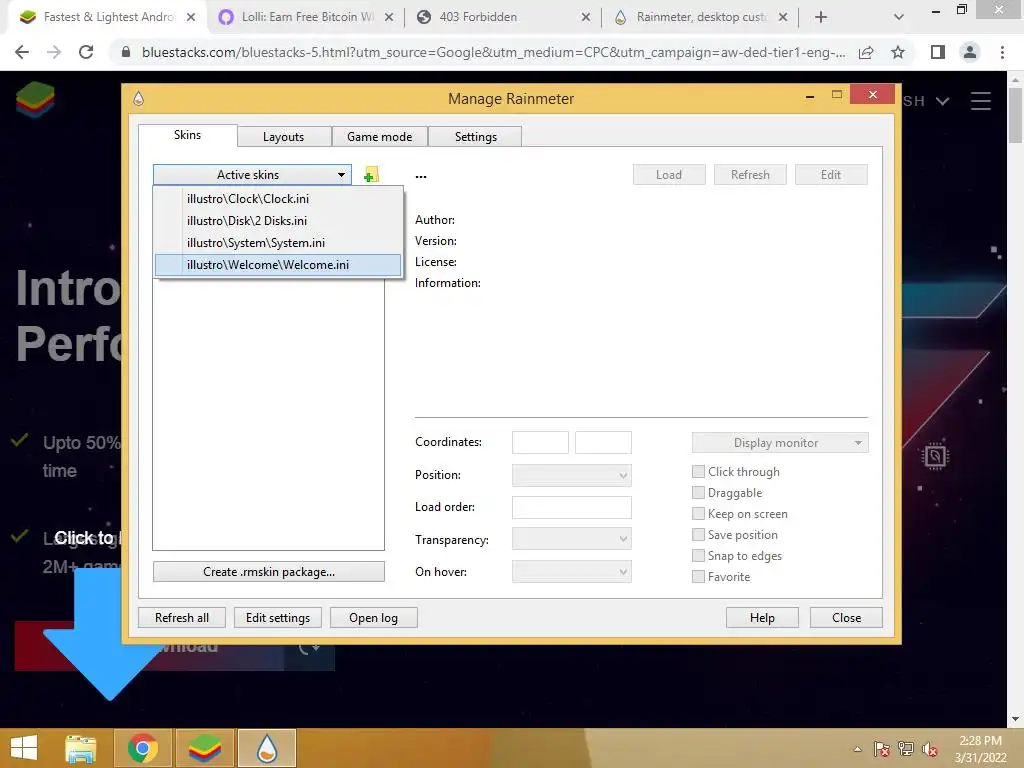Viewport: 1024px width, 768px height.
Task: Switch to the Rainmeter browser tab
Action: tap(699, 17)
